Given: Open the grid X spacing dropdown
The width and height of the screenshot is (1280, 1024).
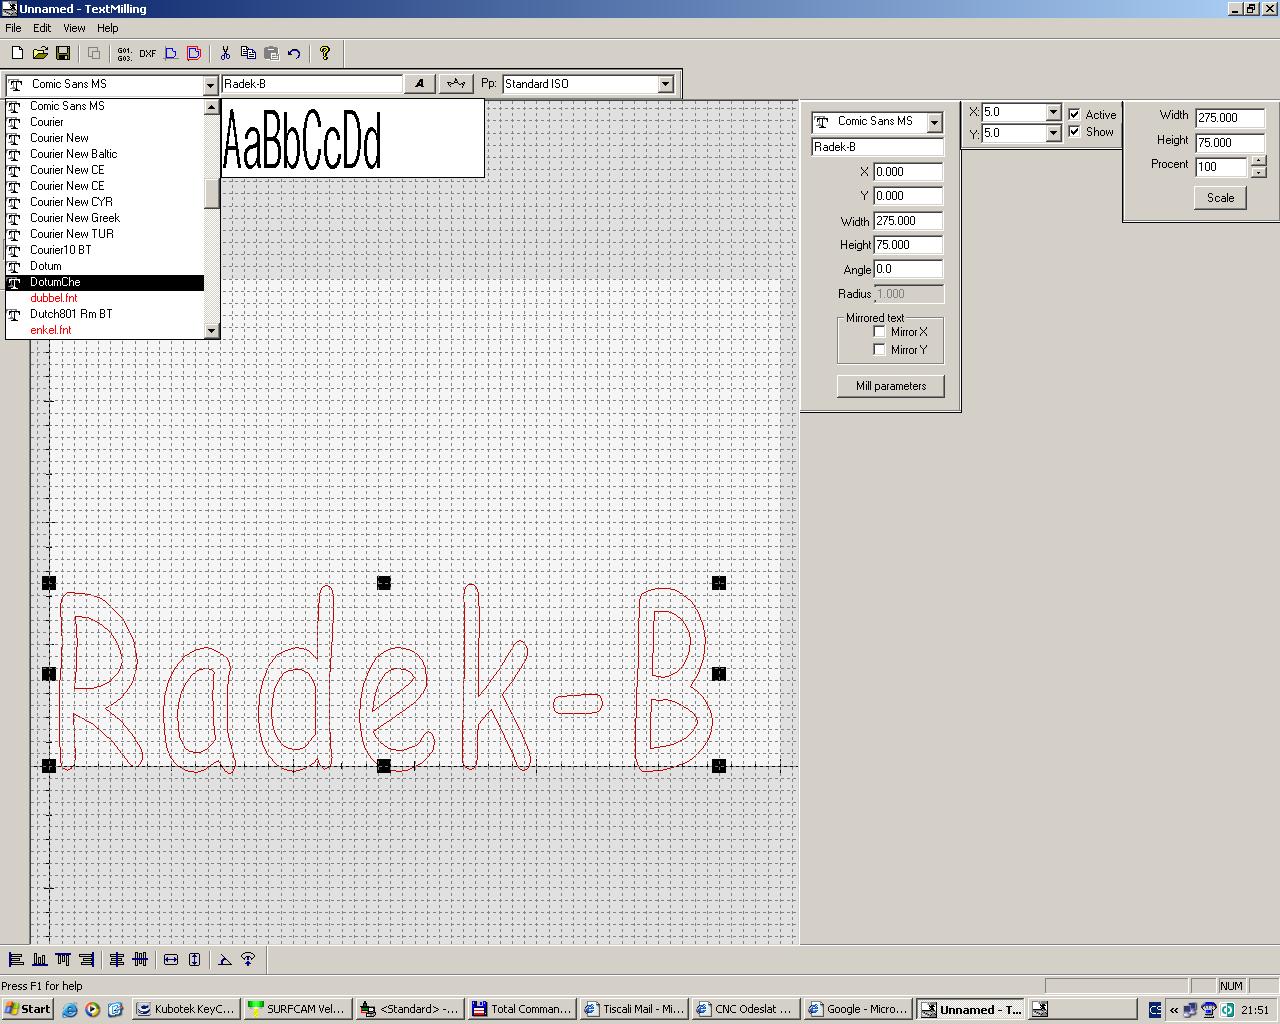Looking at the screenshot, I should point(1052,112).
